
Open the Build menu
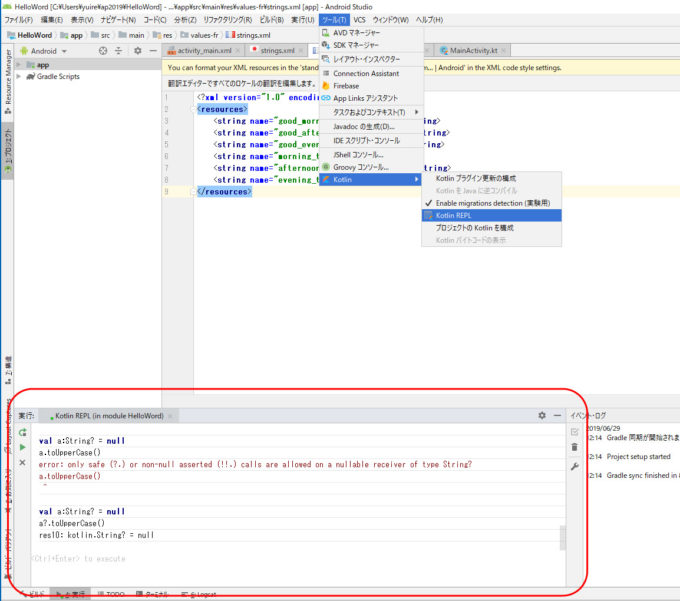point(271,20)
